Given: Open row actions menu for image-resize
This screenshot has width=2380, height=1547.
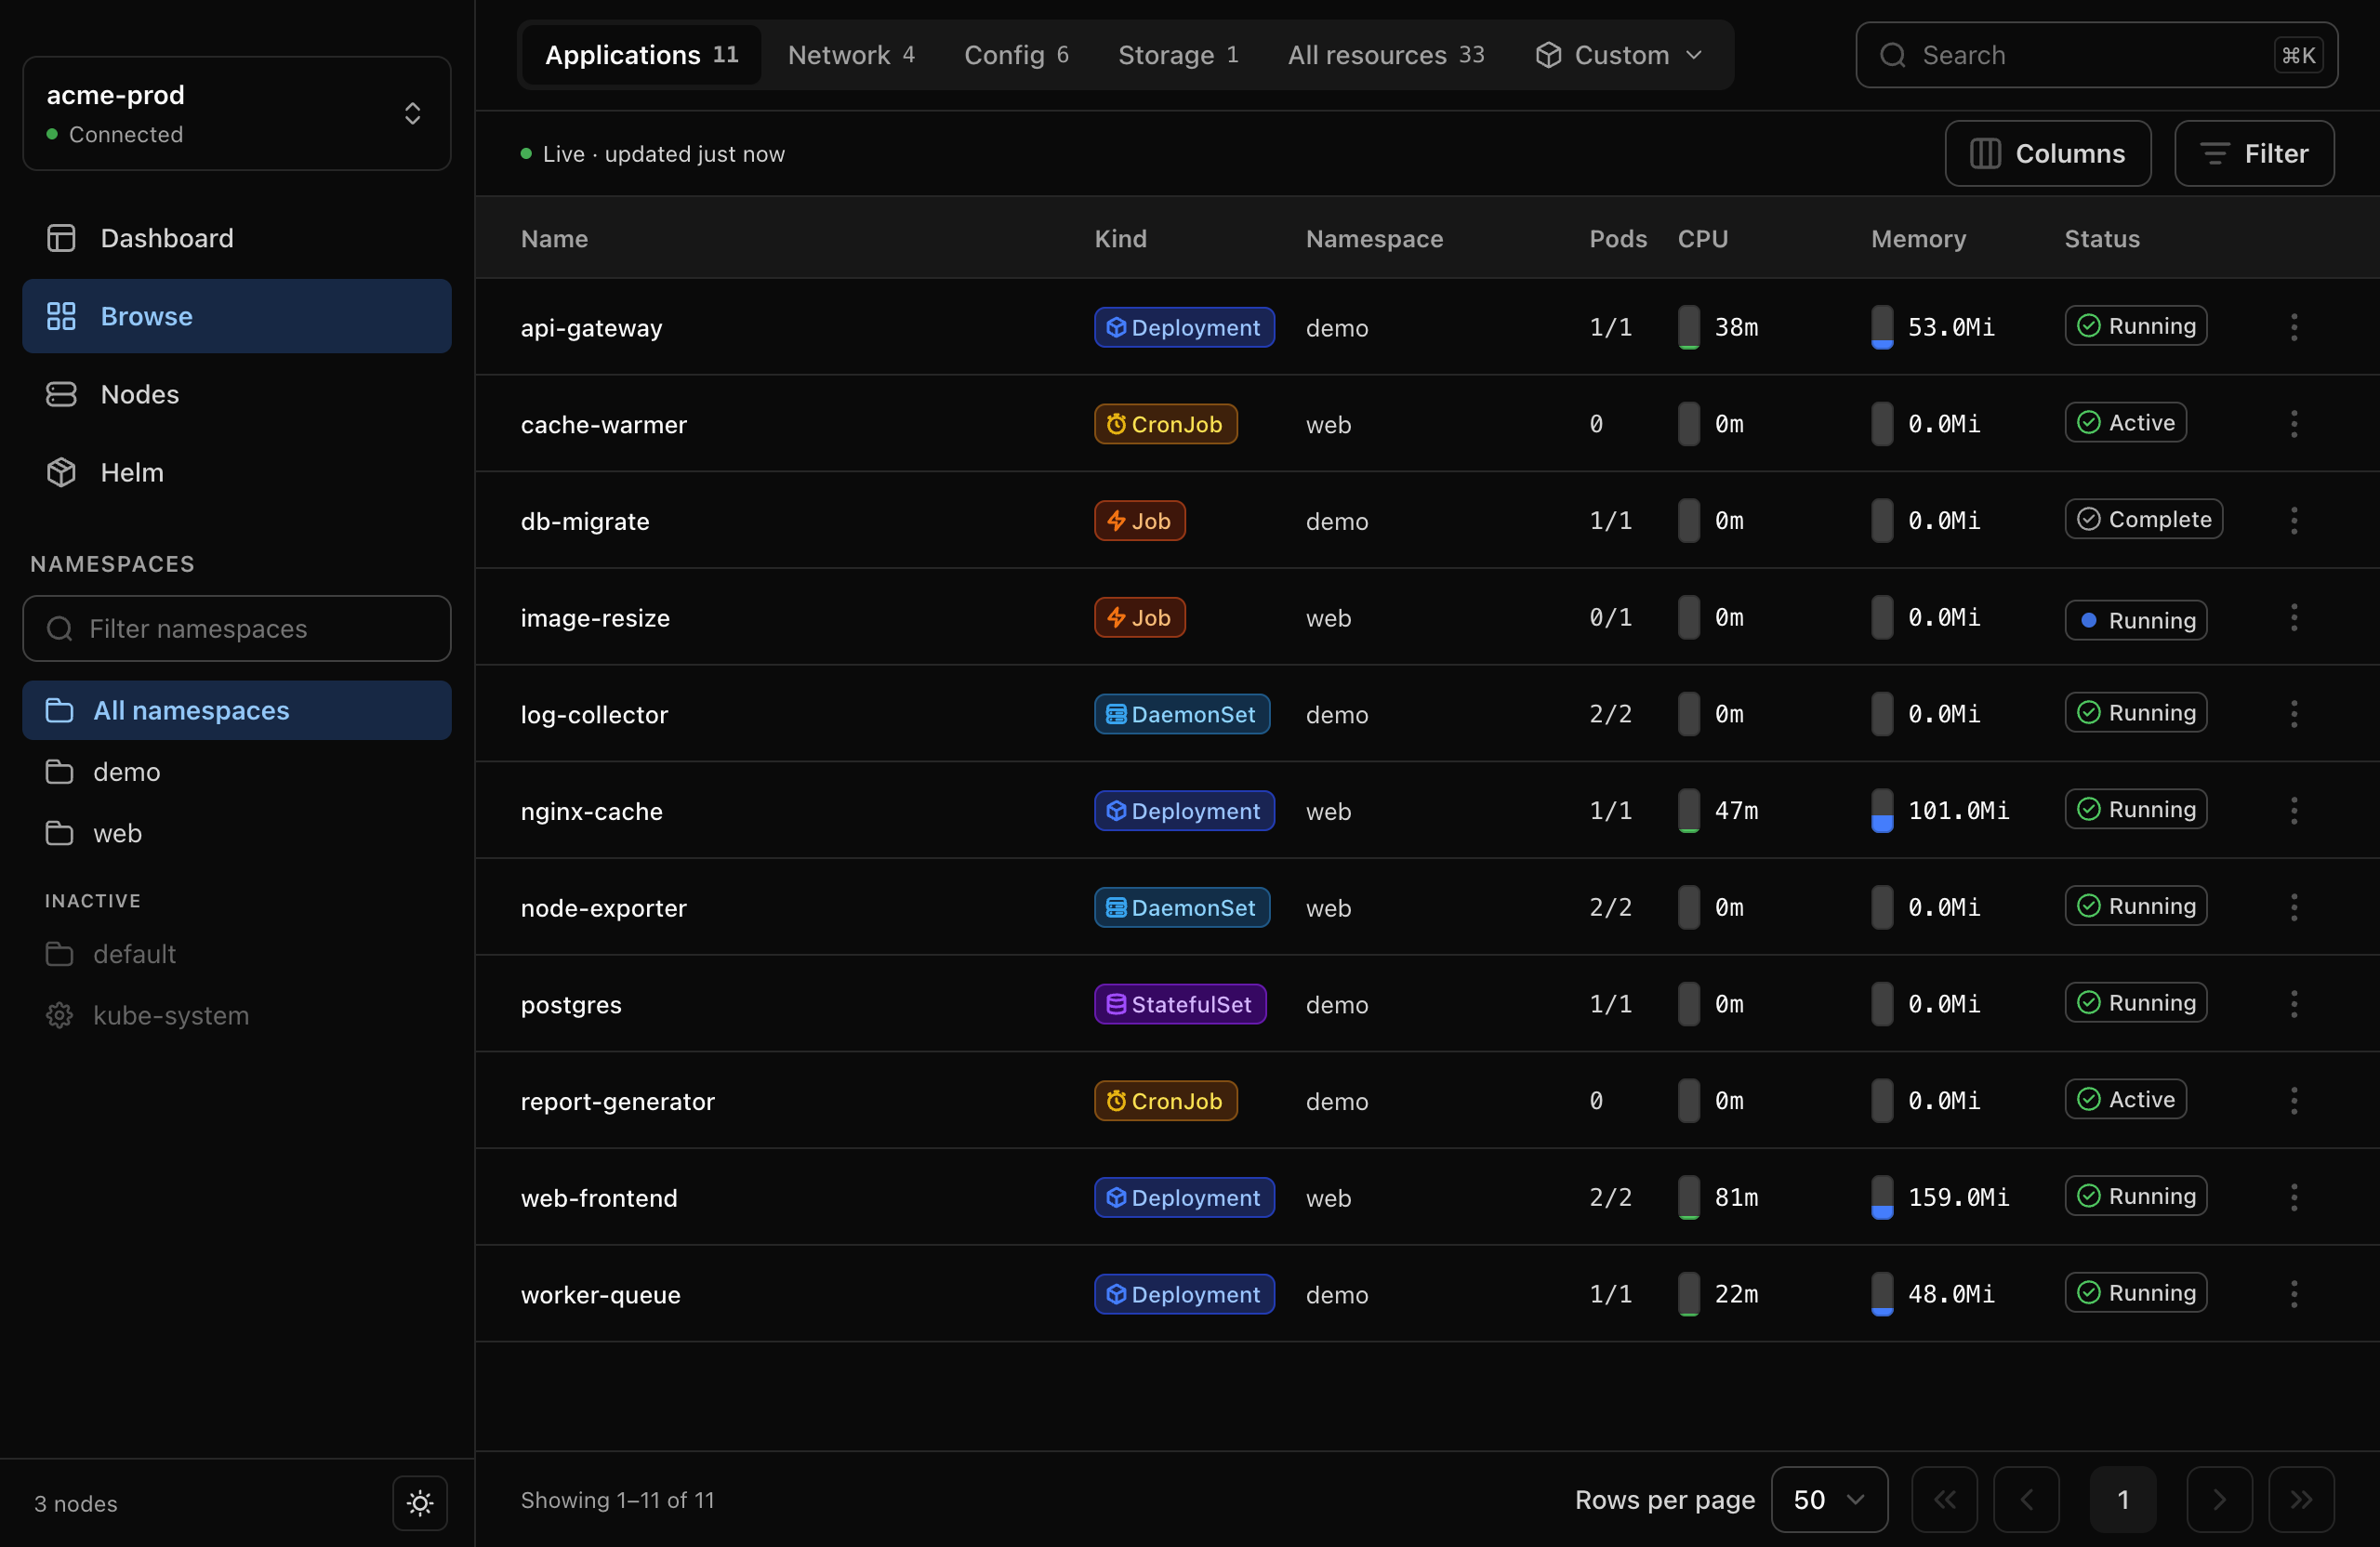Looking at the screenshot, I should (2294, 617).
